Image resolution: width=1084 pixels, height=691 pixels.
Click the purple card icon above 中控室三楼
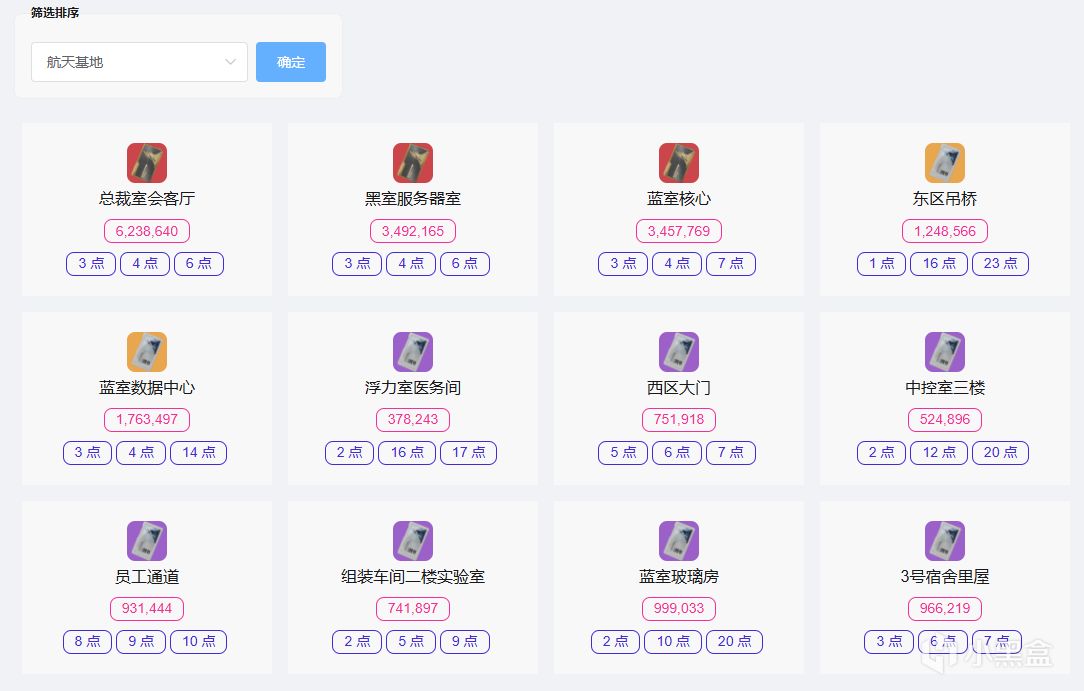tap(945, 352)
